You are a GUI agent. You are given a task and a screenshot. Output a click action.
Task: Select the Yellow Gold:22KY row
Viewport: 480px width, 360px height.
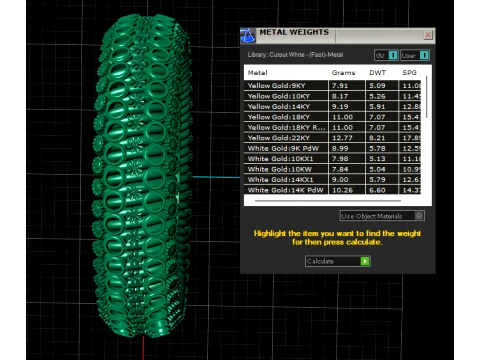click(332, 138)
